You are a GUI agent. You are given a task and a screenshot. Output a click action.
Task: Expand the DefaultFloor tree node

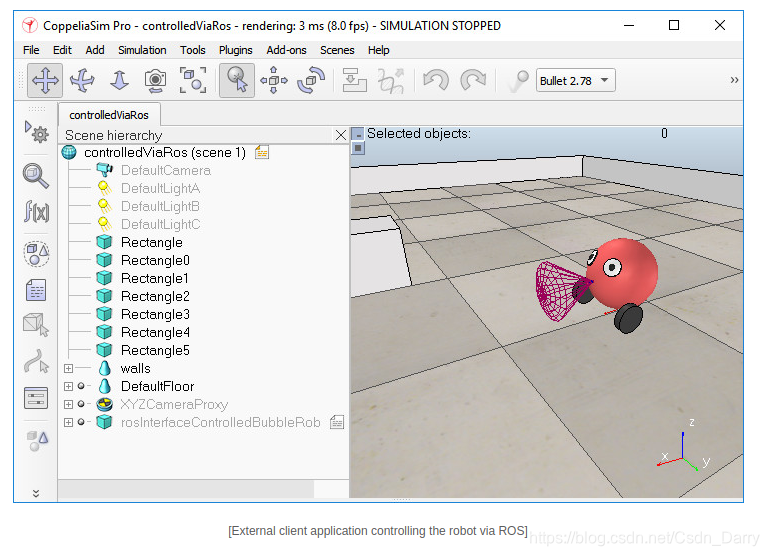click(x=69, y=386)
